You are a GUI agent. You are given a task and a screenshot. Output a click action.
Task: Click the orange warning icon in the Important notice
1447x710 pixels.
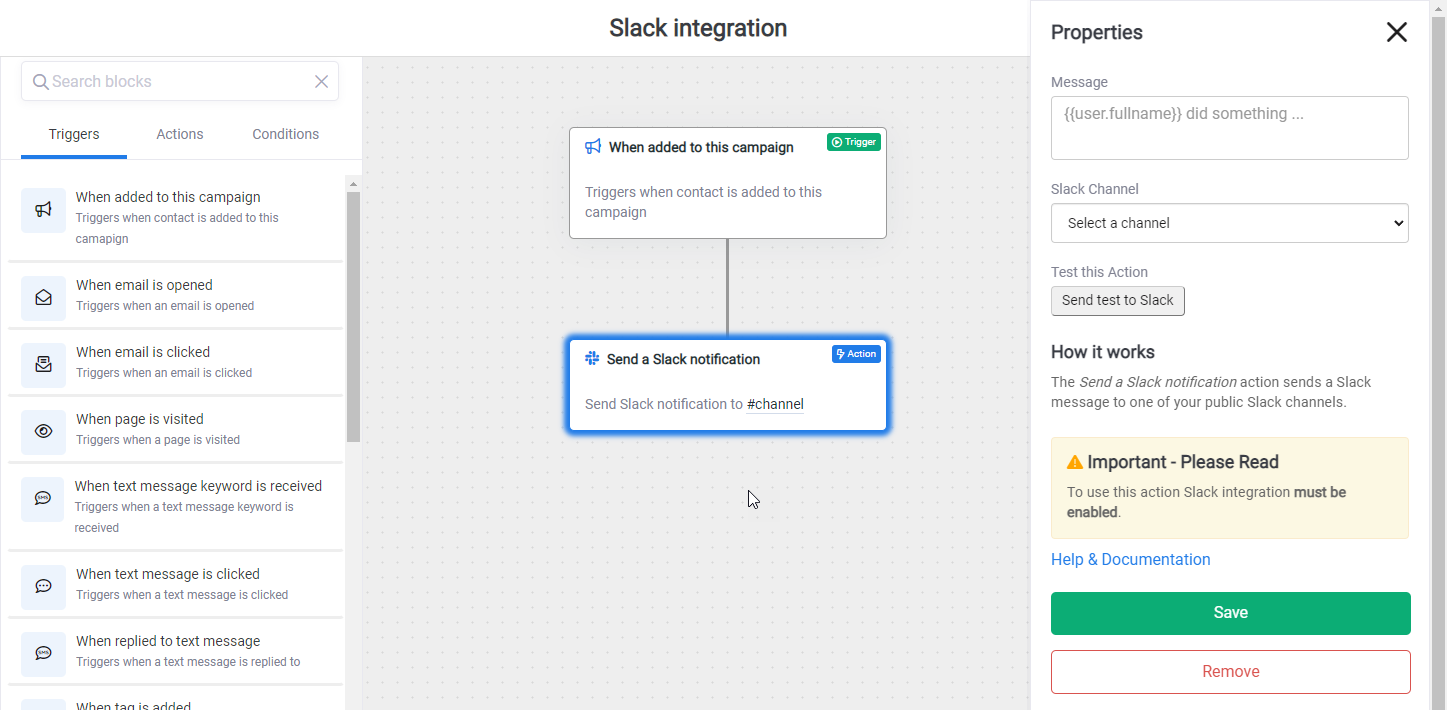pyautogui.click(x=1075, y=462)
